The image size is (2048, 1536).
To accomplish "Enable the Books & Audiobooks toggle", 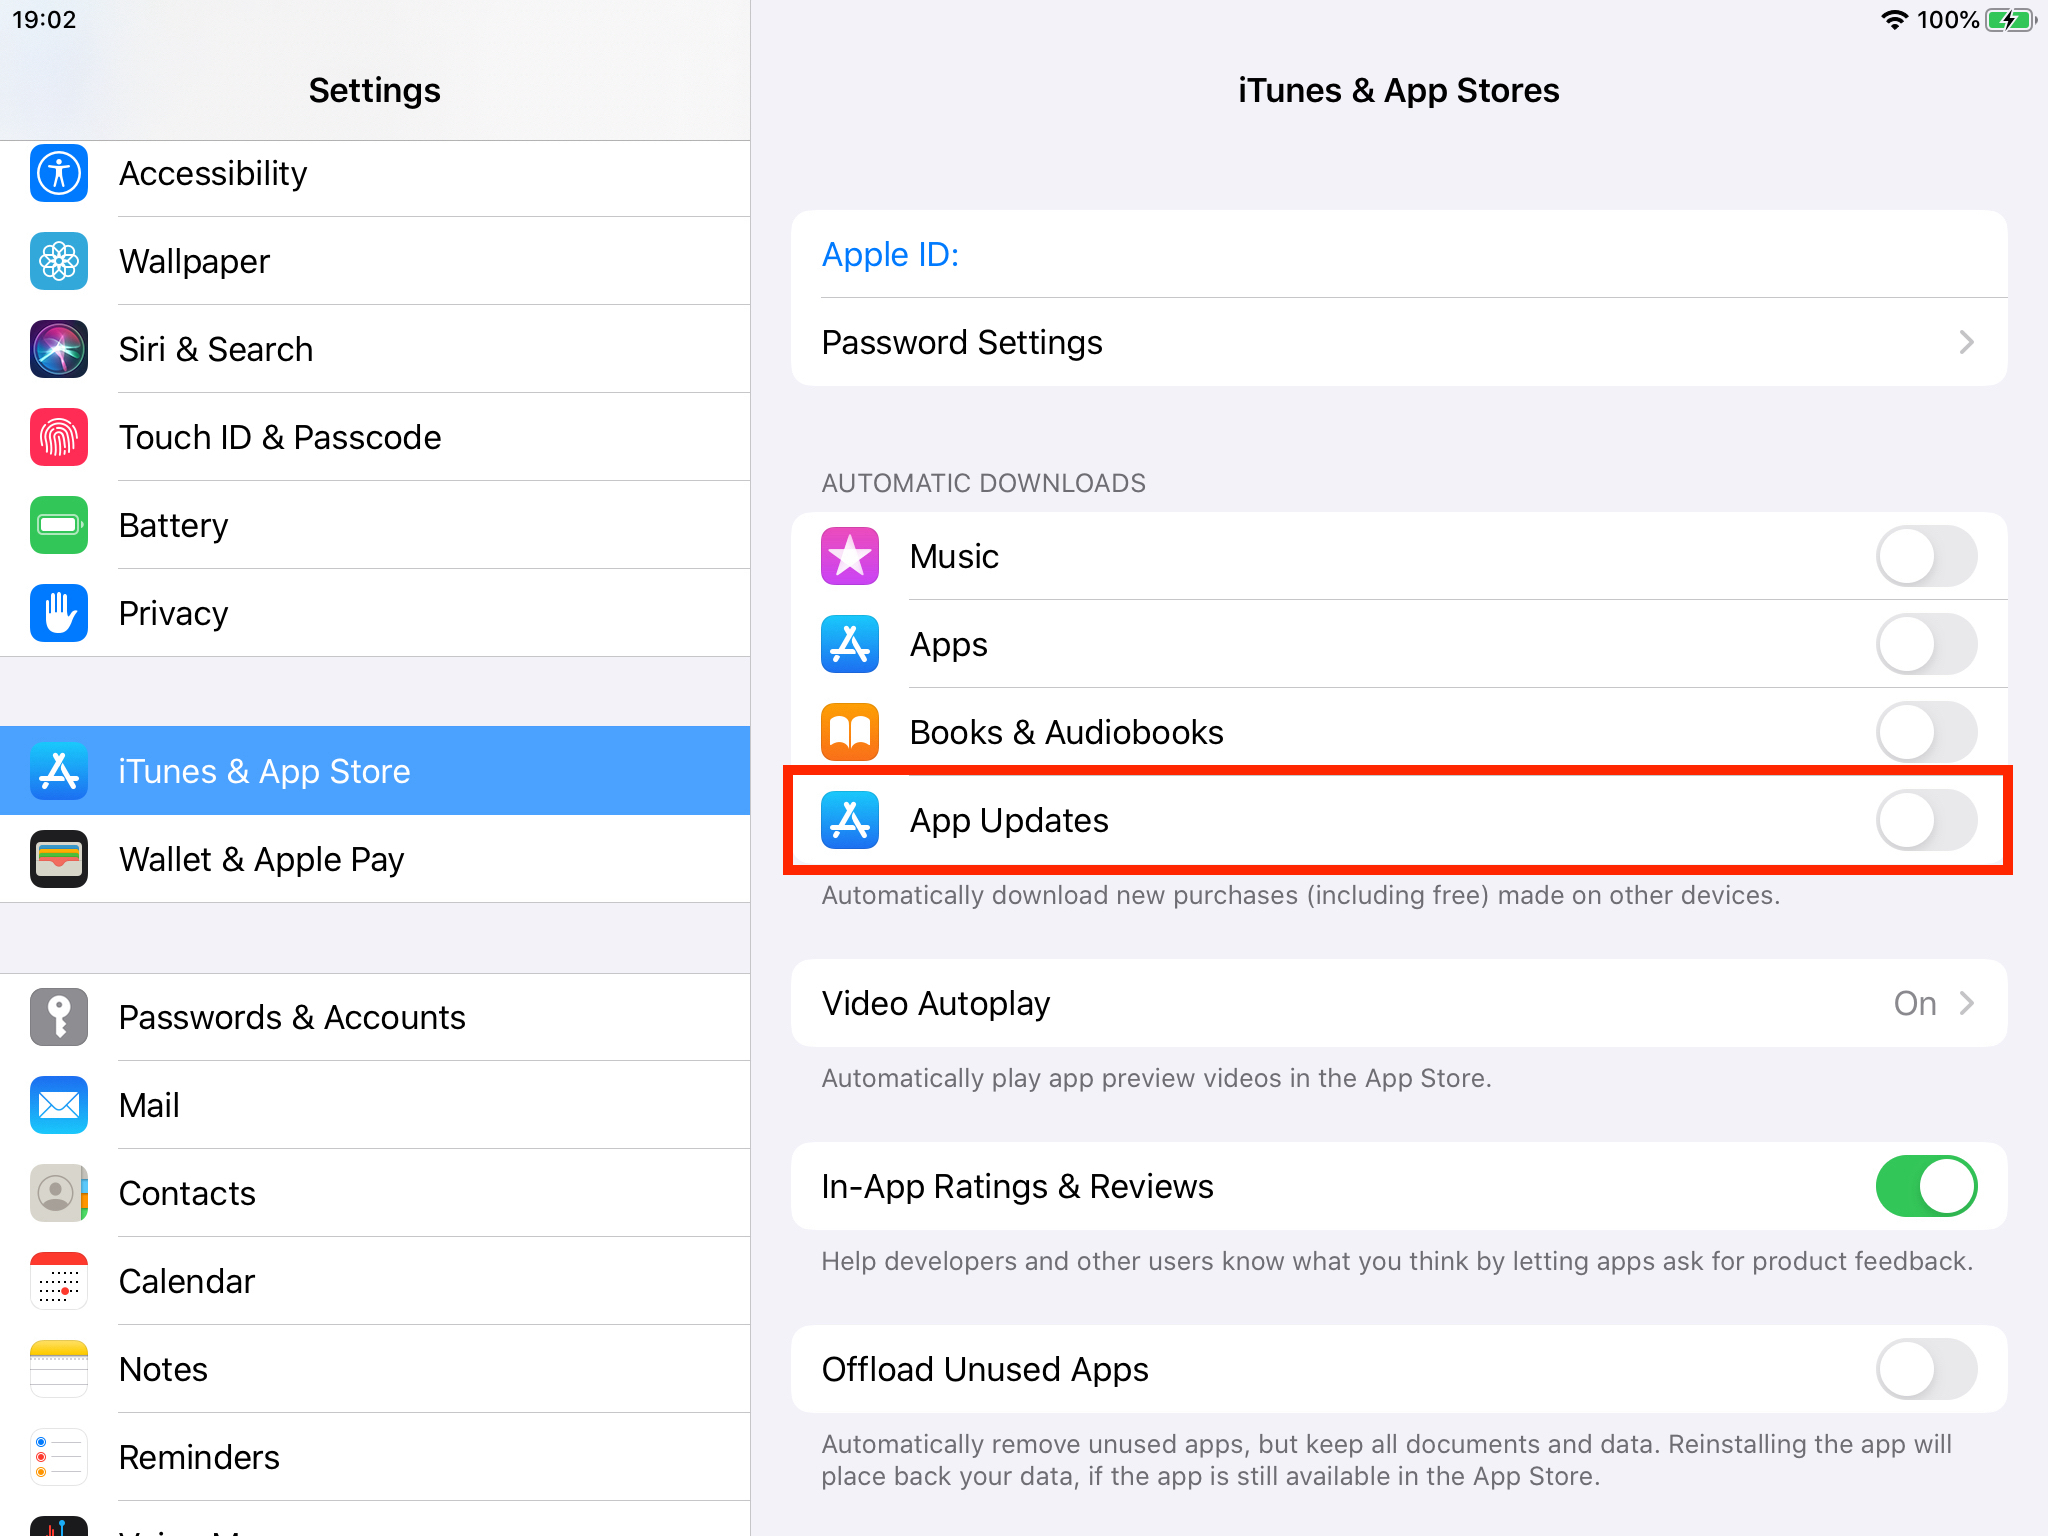I will [1926, 732].
